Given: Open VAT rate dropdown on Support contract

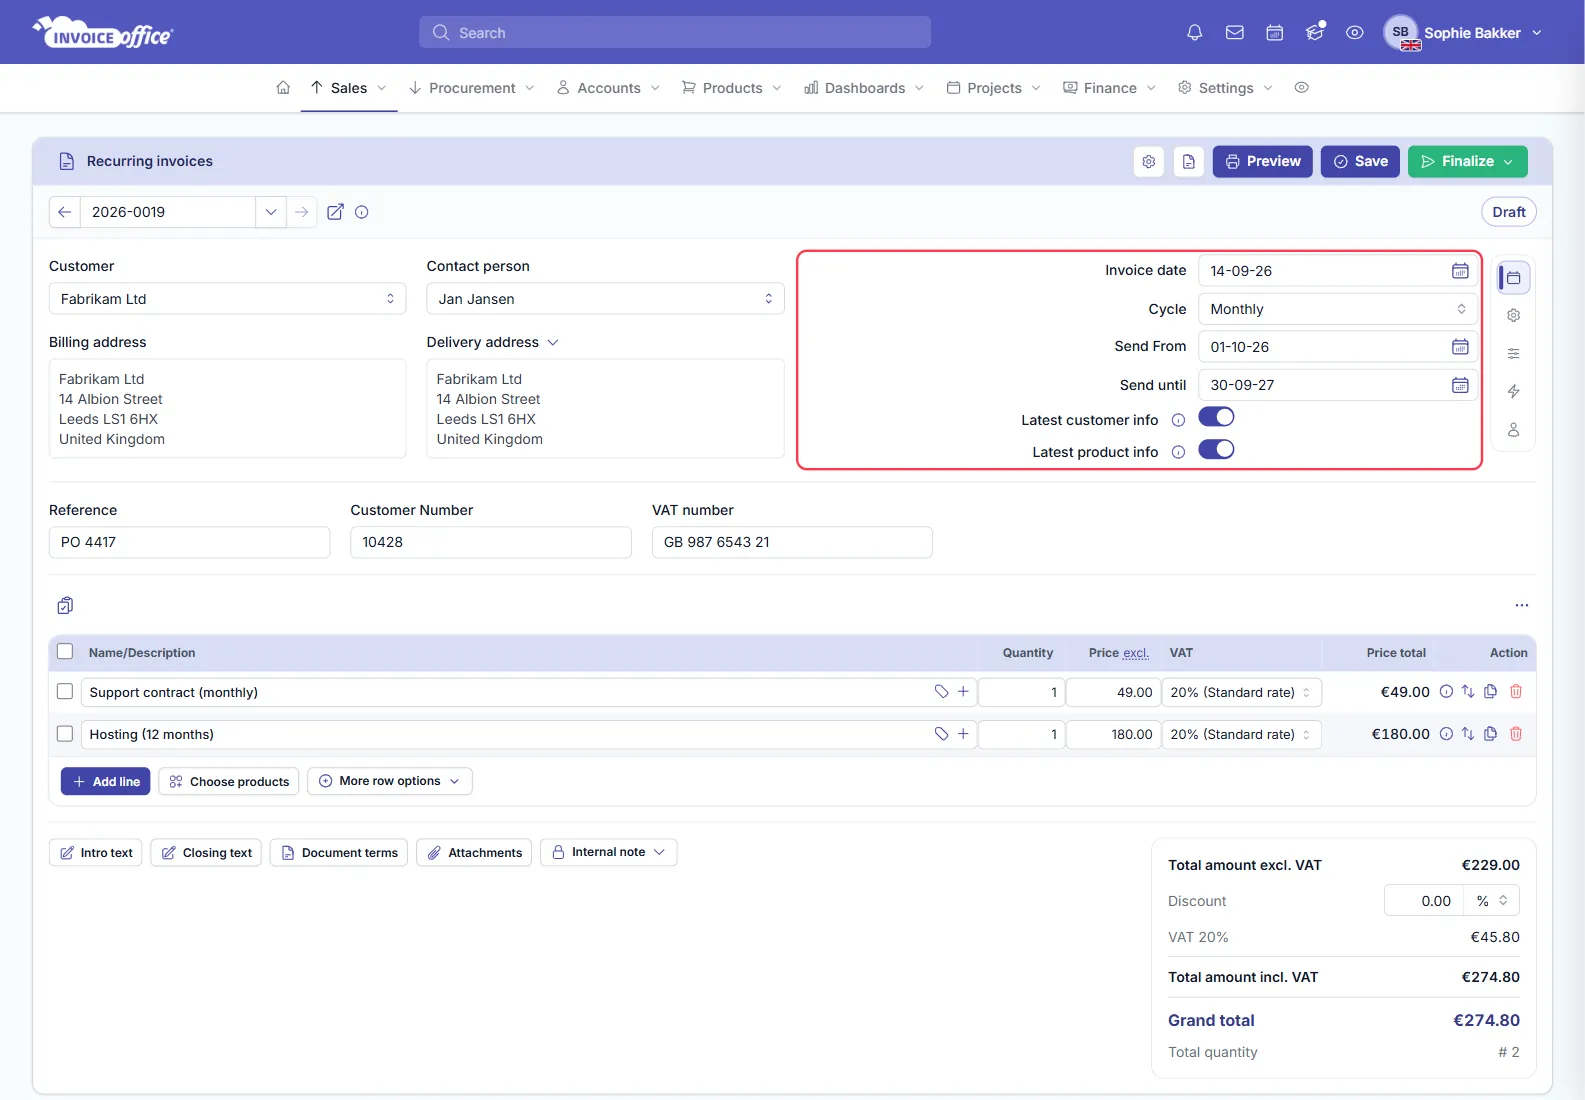Looking at the screenshot, I should 1242,692.
